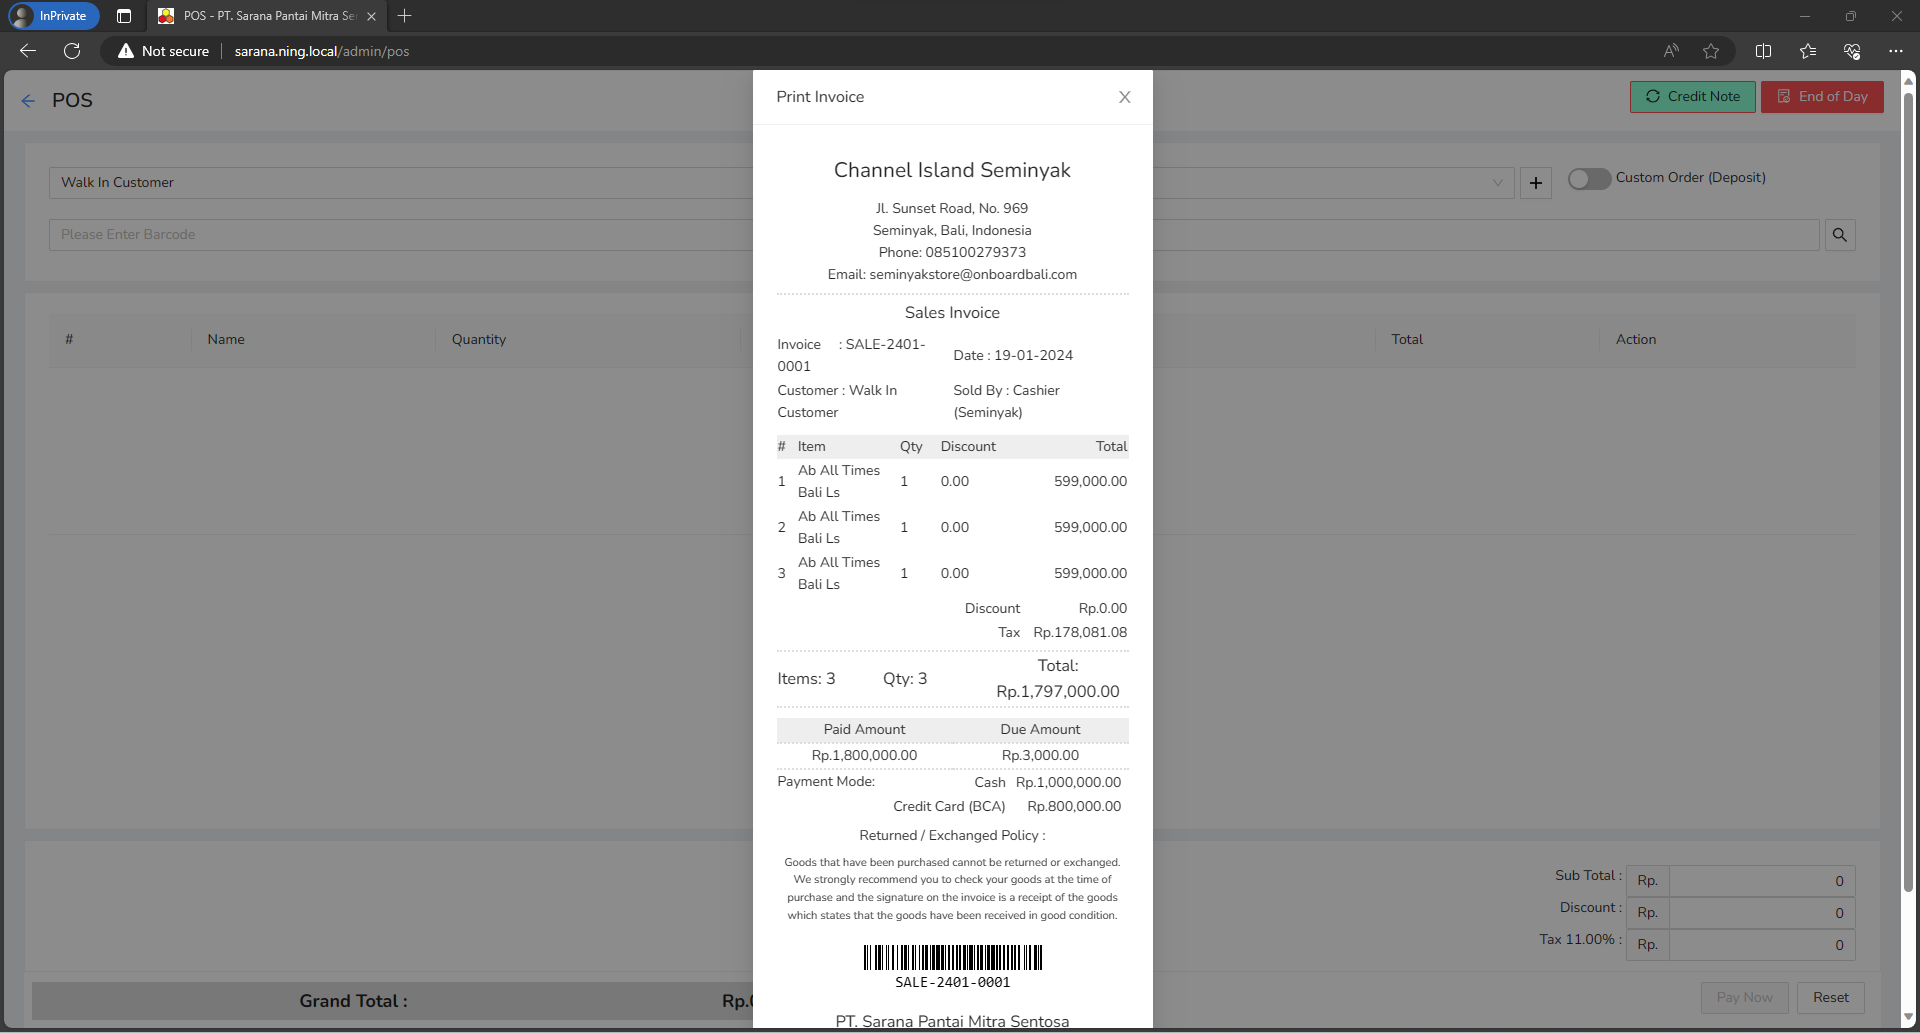
Task: Click the Due Amount Rp.3,000.00
Action: point(1040,756)
